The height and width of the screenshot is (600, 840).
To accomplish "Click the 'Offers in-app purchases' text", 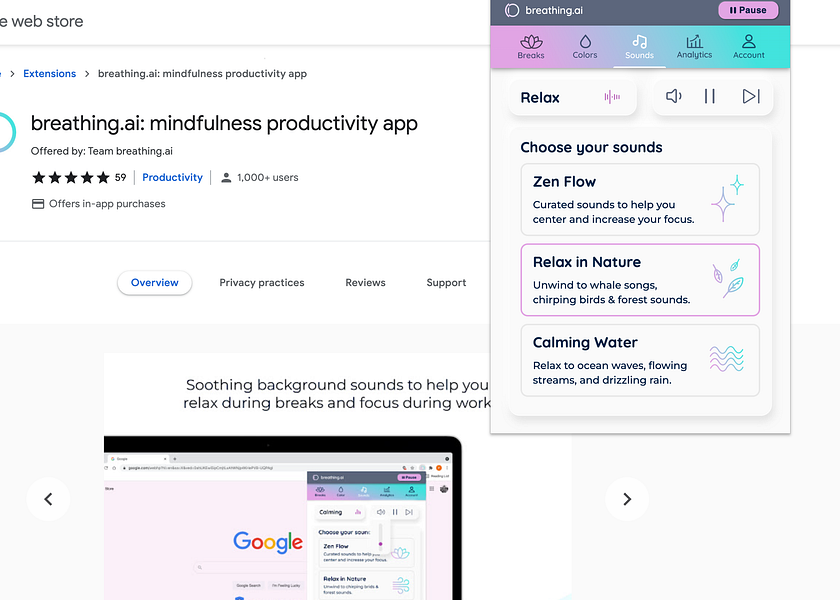I will coord(107,204).
